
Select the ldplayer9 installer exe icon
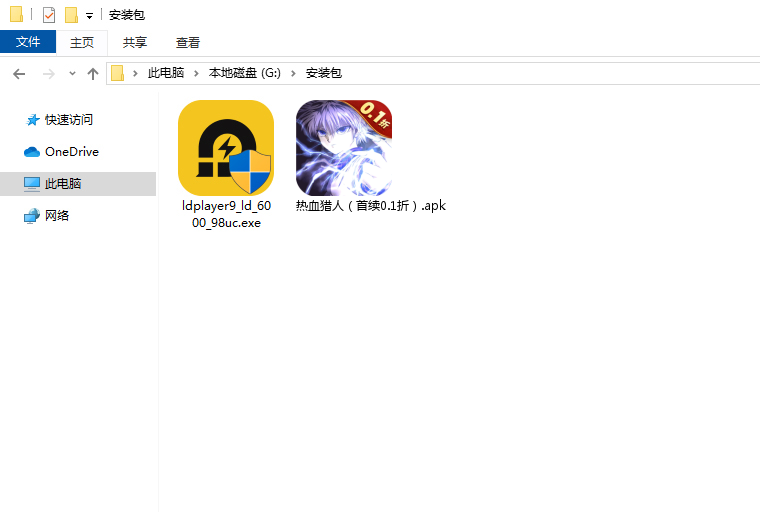[225, 148]
